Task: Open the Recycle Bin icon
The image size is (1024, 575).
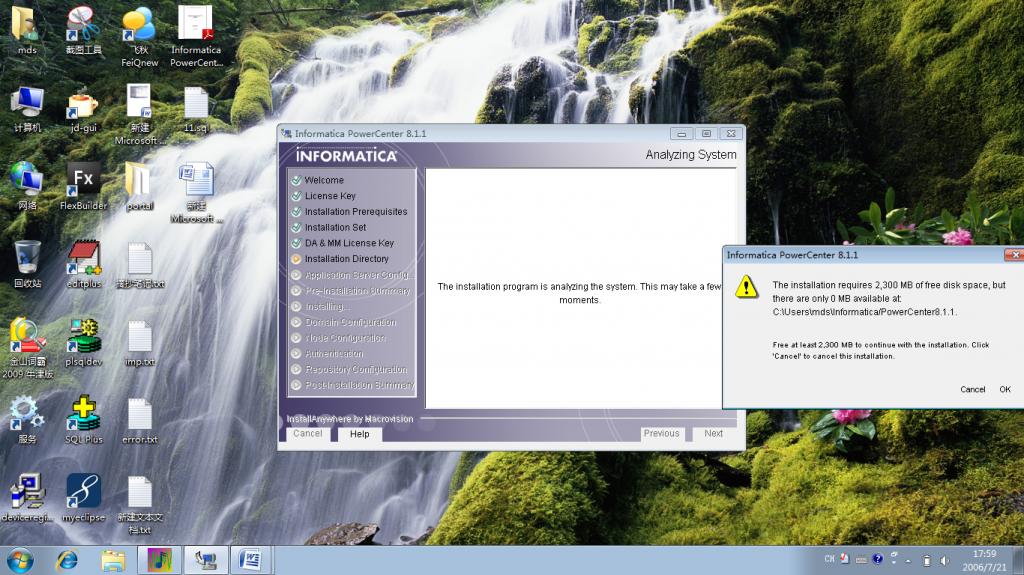Action: (27, 264)
